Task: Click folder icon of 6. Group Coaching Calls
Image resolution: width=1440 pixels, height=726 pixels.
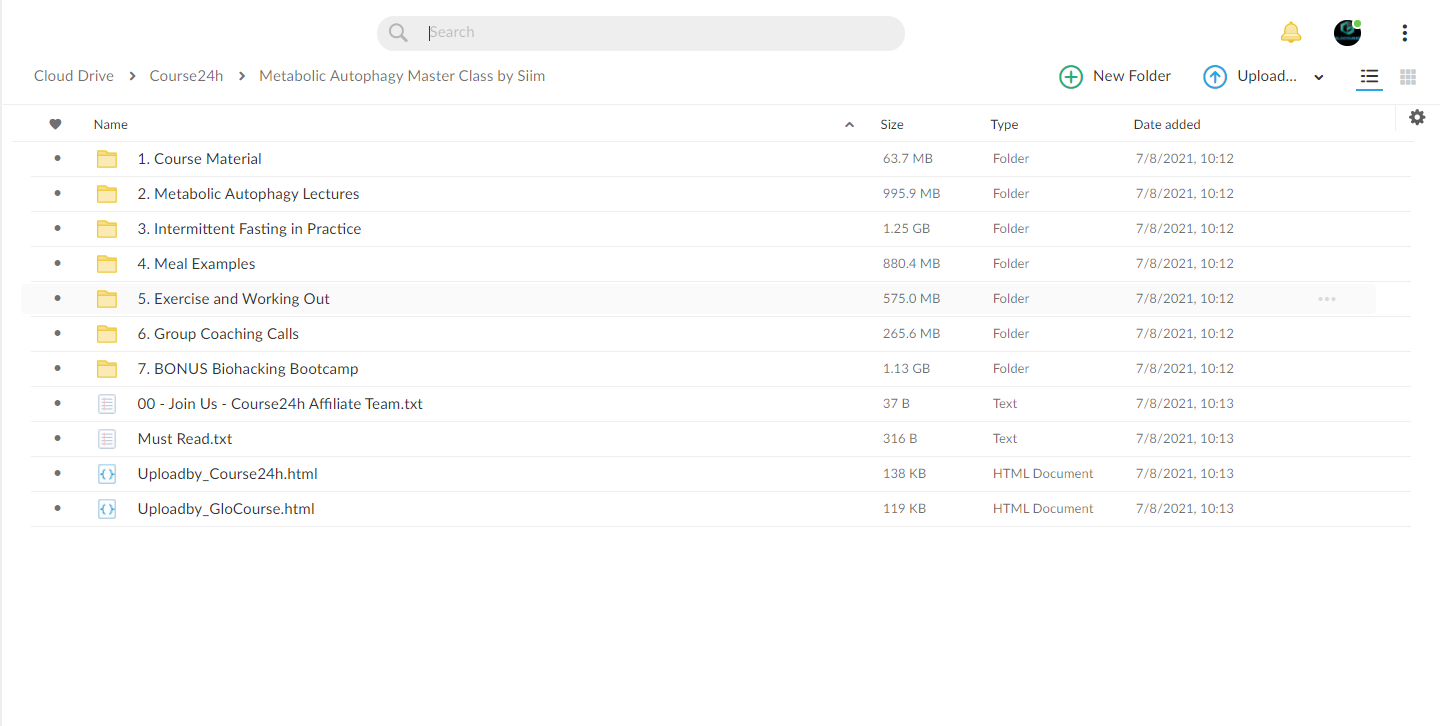Action: [x=107, y=334]
